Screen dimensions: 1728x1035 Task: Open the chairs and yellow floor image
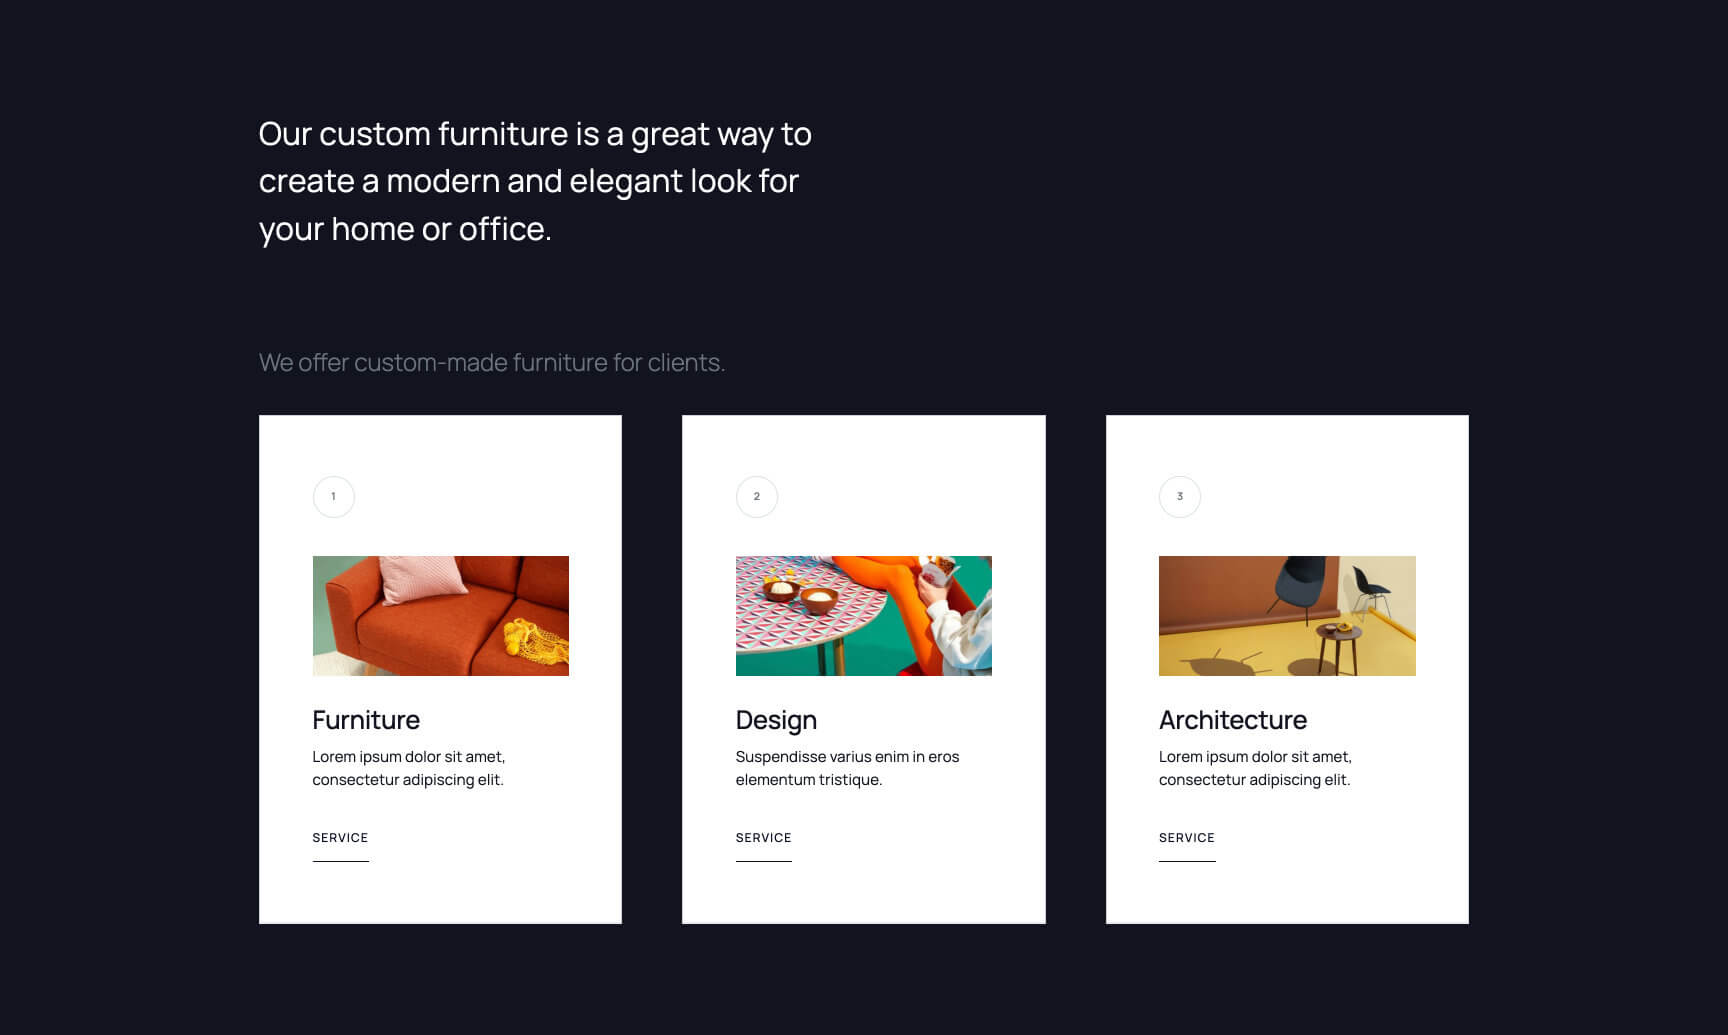point(1287,616)
